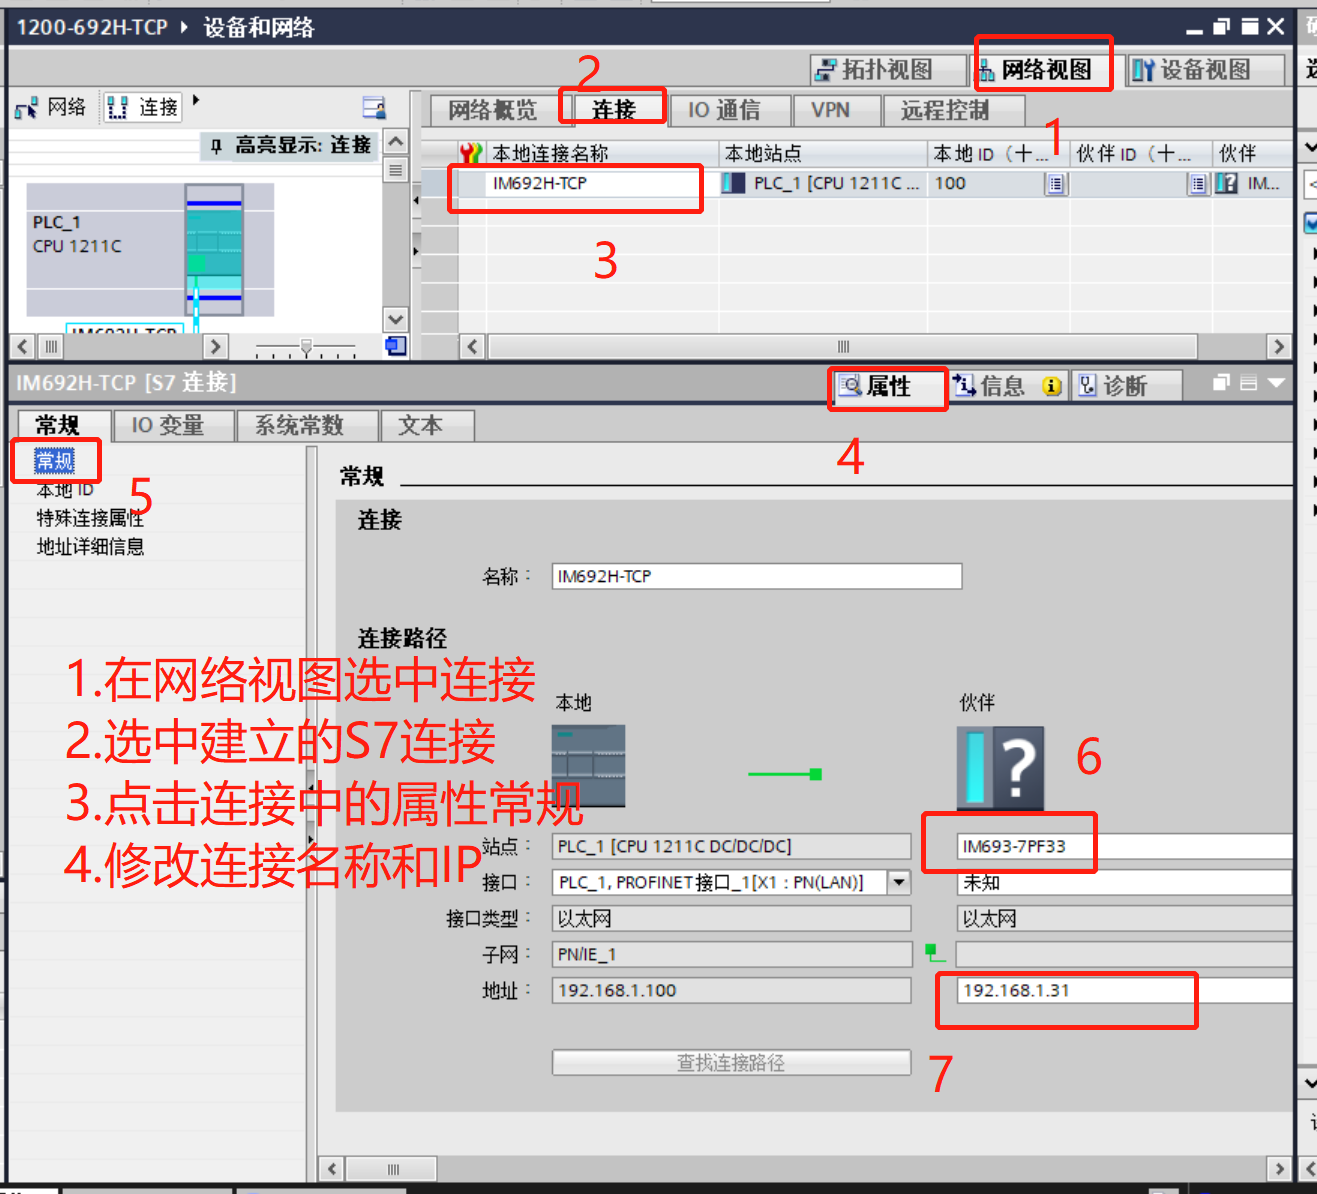Click the relations display icon in network toolbar
This screenshot has height=1194, width=1317.
point(373,107)
